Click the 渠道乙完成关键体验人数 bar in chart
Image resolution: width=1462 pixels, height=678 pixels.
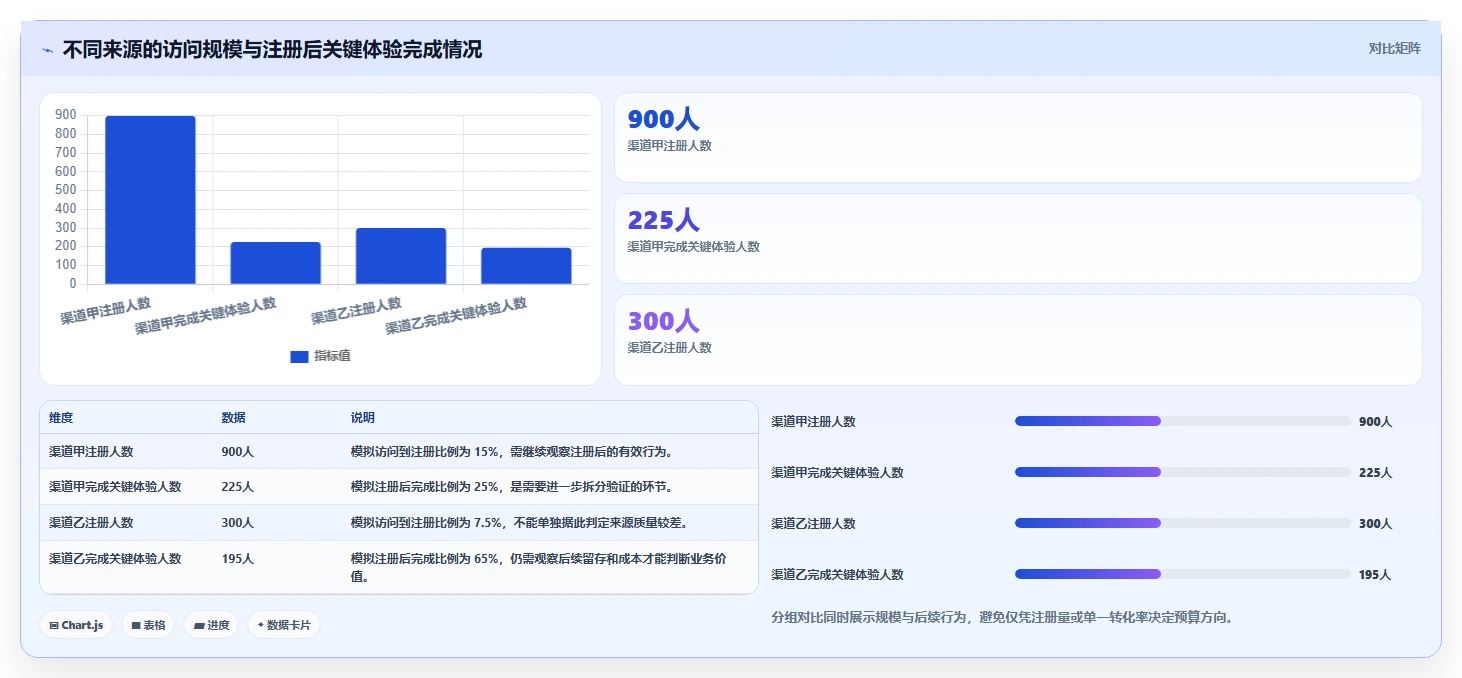pyautogui.click(x=526, y=266)
